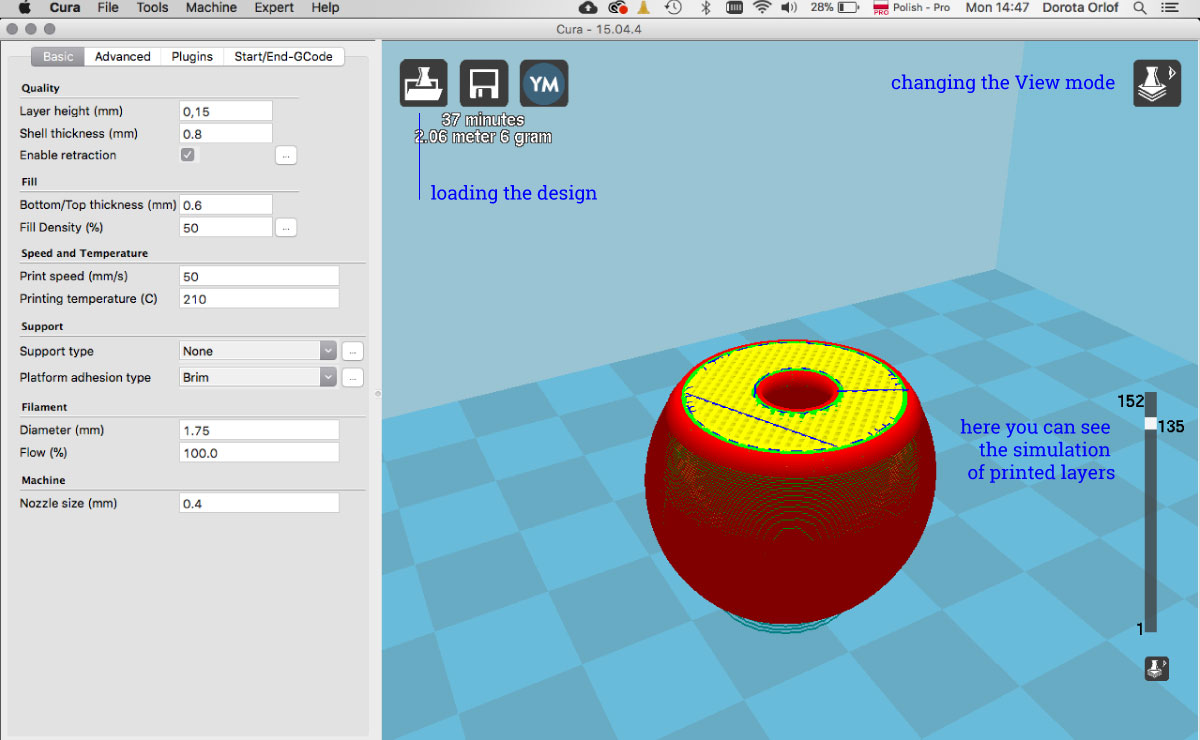This screenshot has height=740, width=1200.
Task: Open Platform adhesion settings ellipsis button
Action: click(352, 377)
